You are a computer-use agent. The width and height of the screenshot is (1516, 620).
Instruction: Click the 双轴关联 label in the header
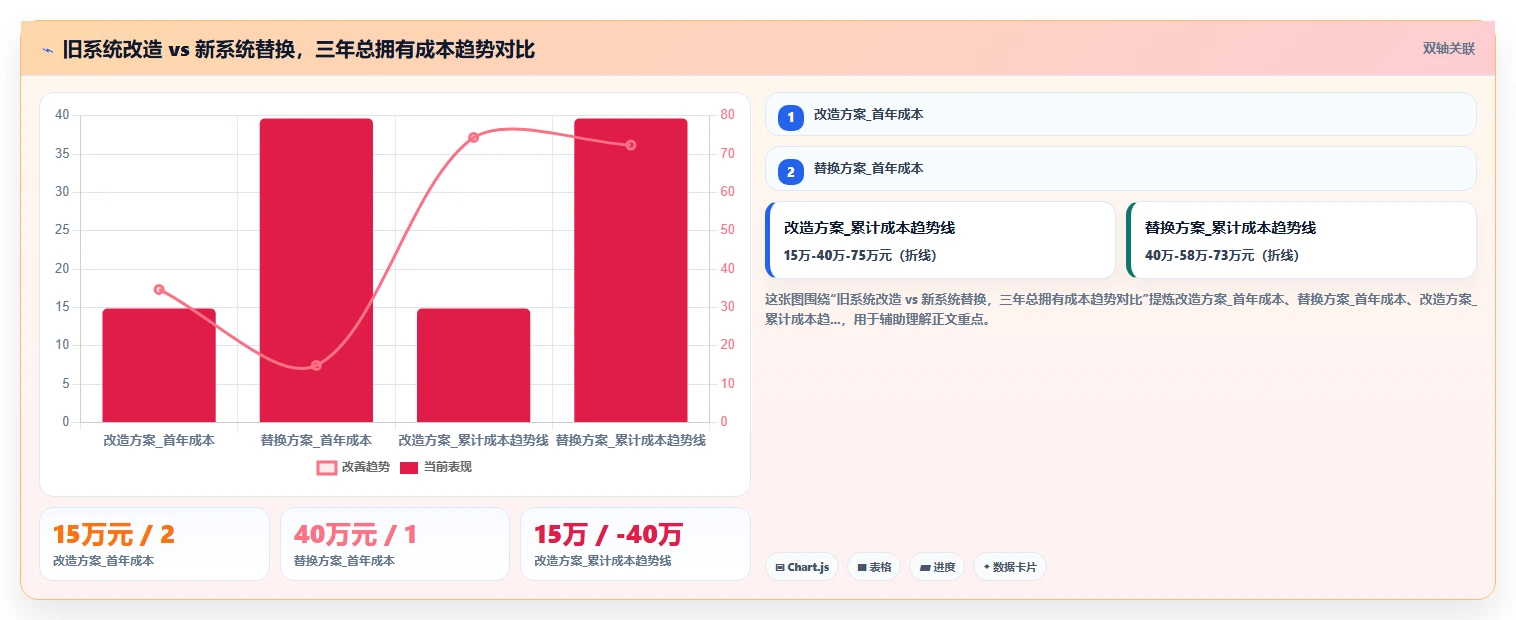coord(1448,48)
